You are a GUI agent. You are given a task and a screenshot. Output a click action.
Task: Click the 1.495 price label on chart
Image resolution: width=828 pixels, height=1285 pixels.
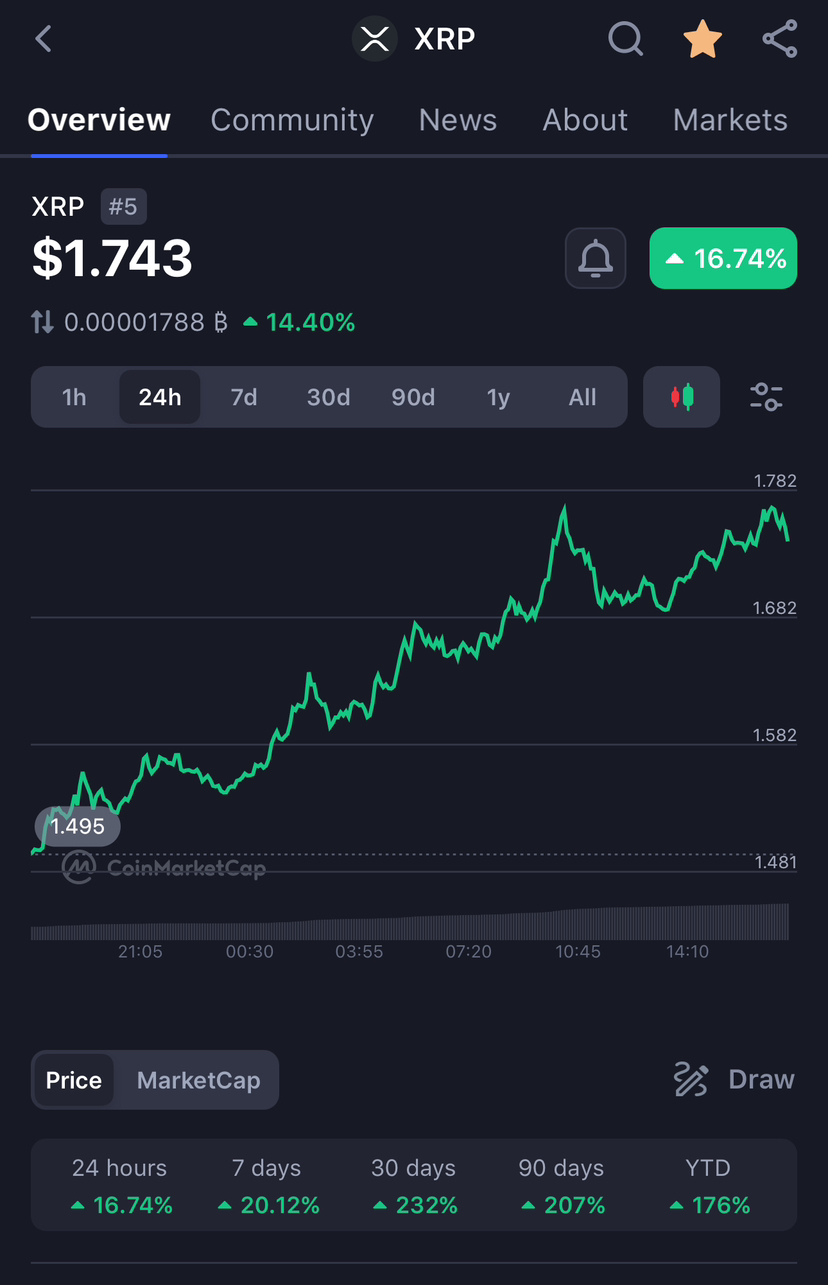pyautogui.click(x=77, y=826)
